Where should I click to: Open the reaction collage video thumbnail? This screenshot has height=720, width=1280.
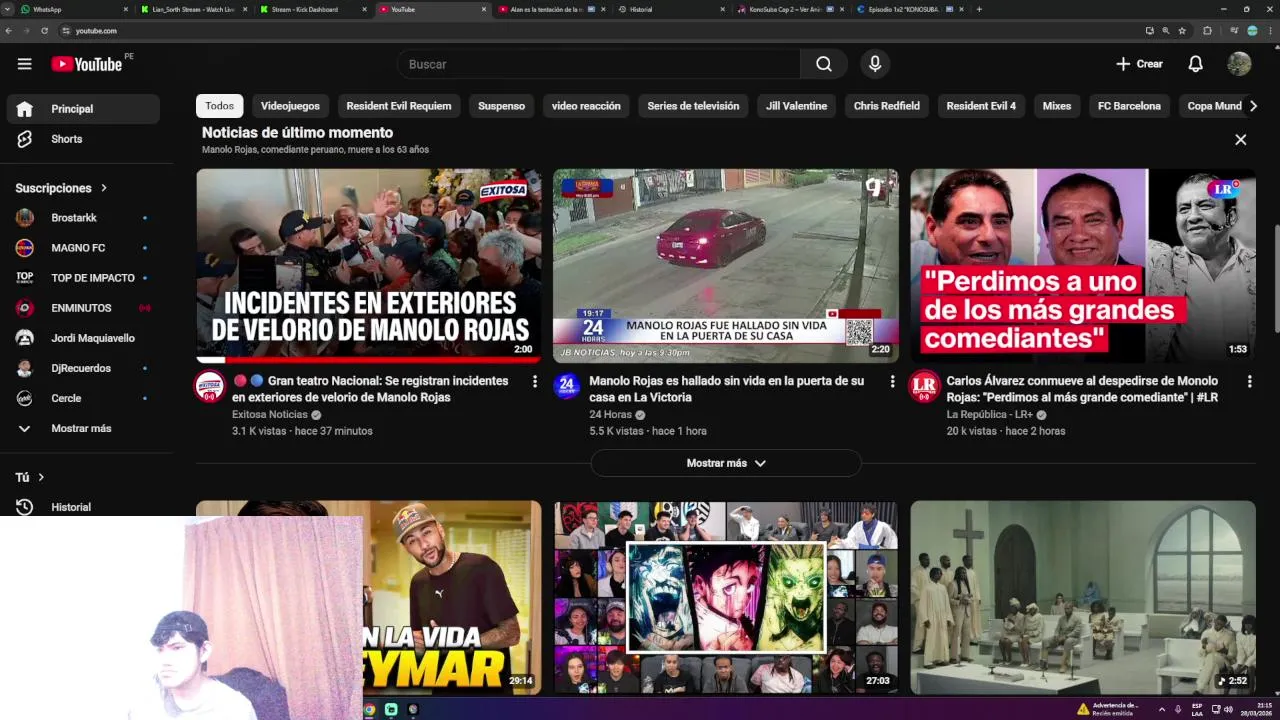725,597
